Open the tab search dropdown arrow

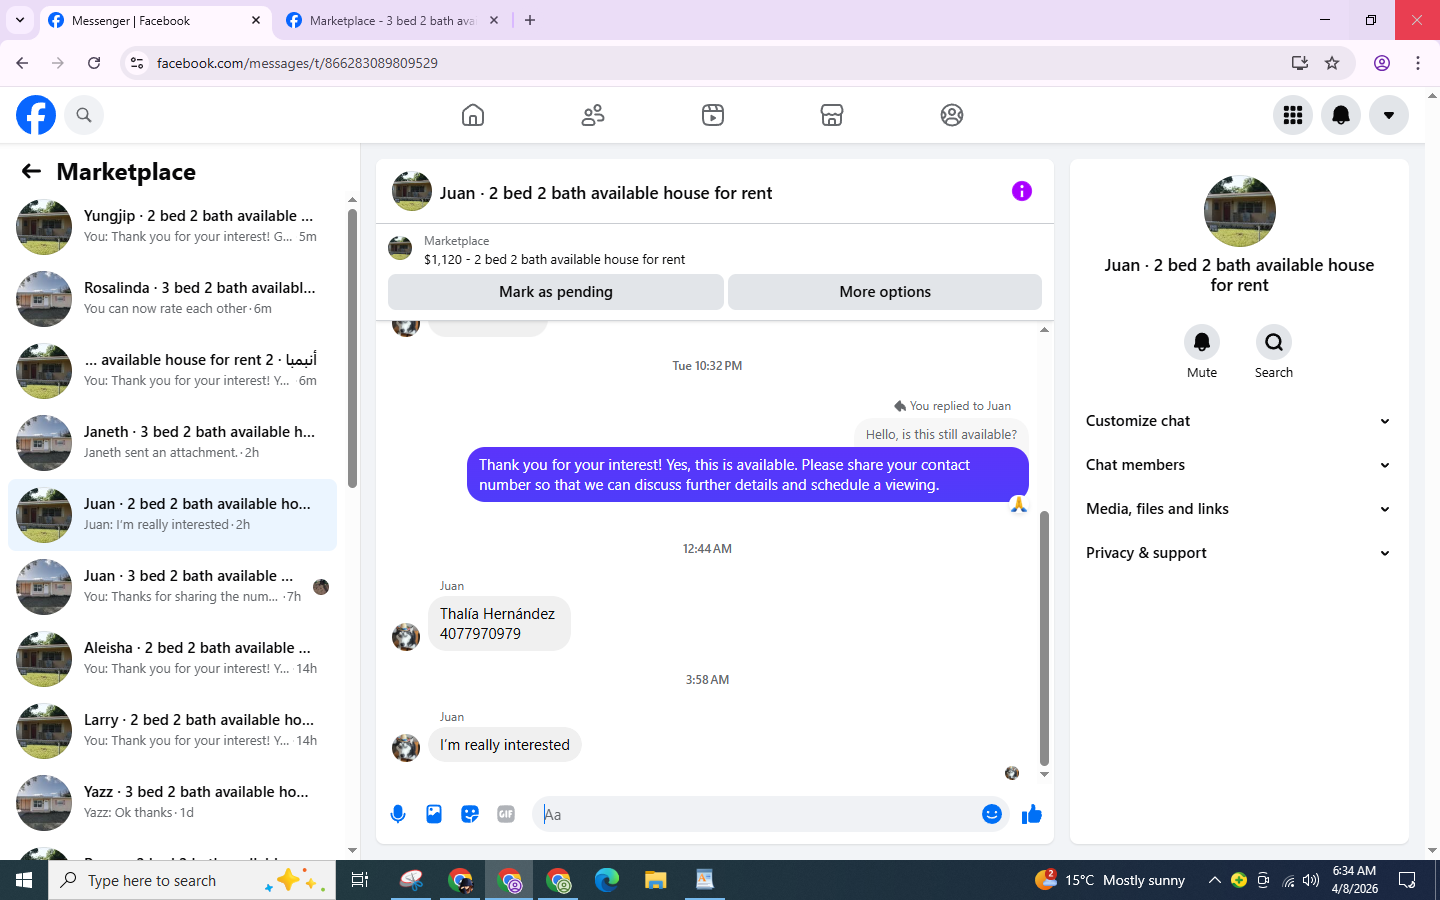(x=19, y=20)
